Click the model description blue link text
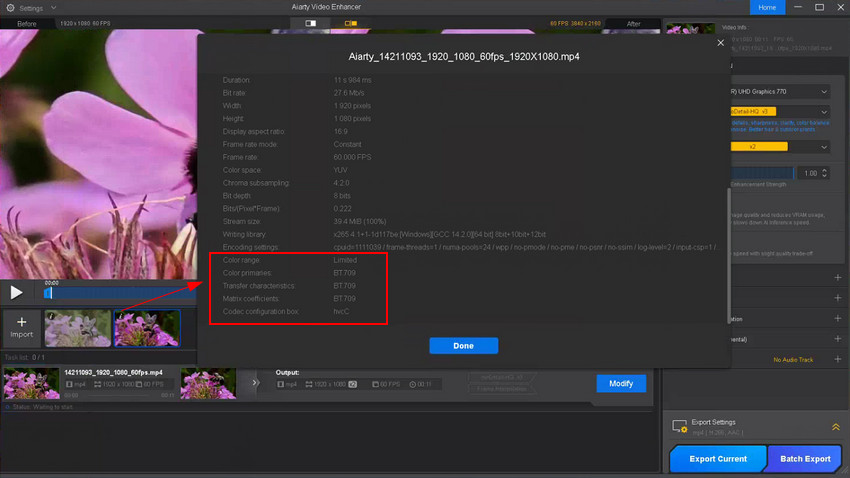 coord(780,126)
